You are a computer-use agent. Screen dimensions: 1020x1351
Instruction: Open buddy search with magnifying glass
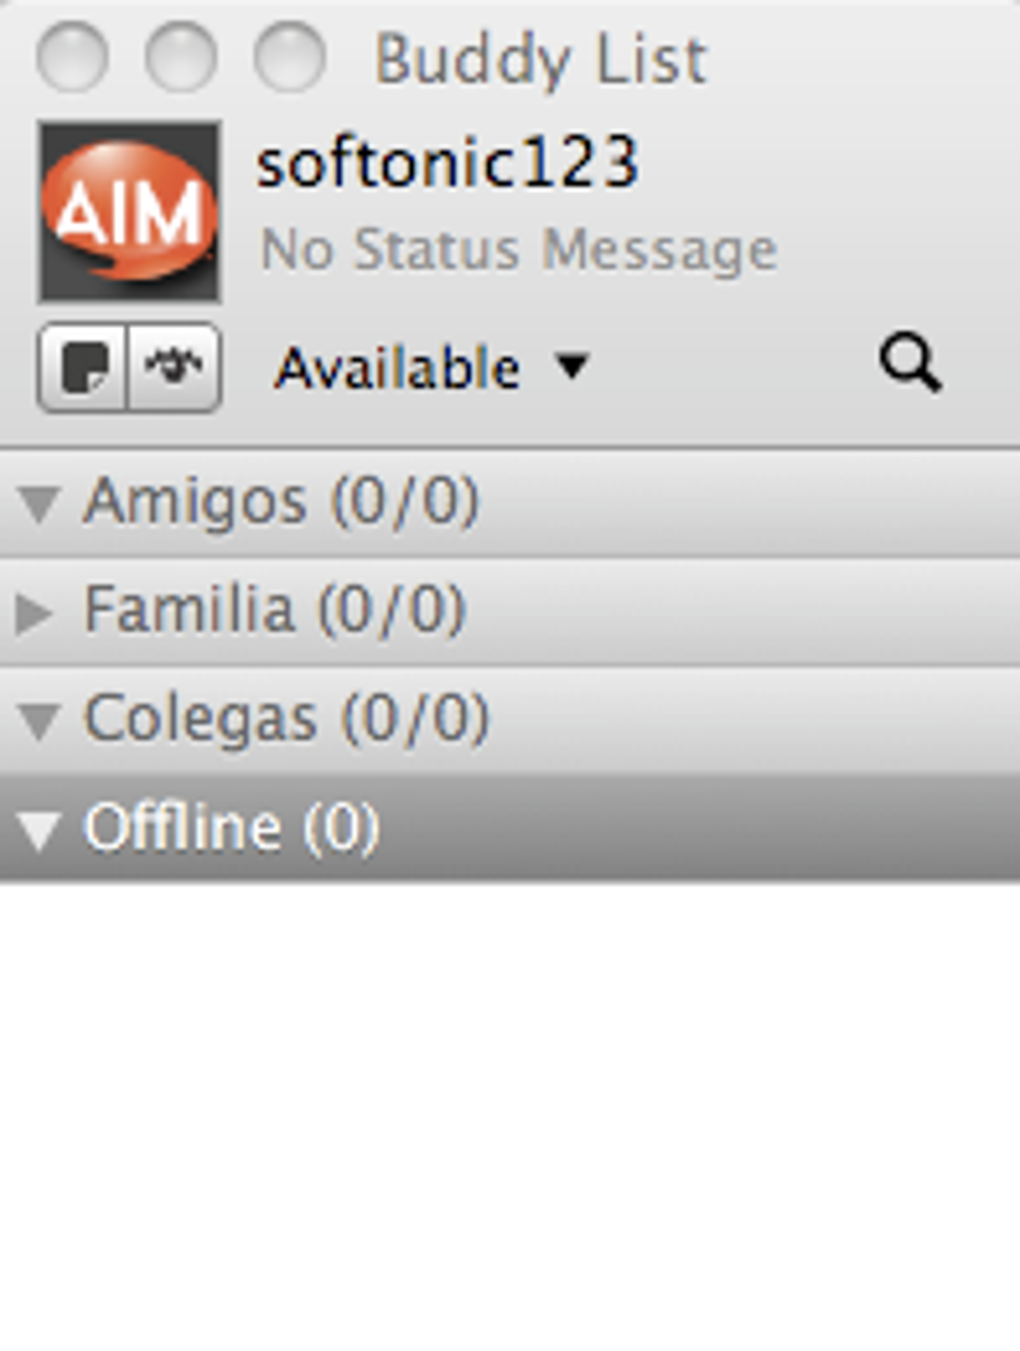point(910,363)
